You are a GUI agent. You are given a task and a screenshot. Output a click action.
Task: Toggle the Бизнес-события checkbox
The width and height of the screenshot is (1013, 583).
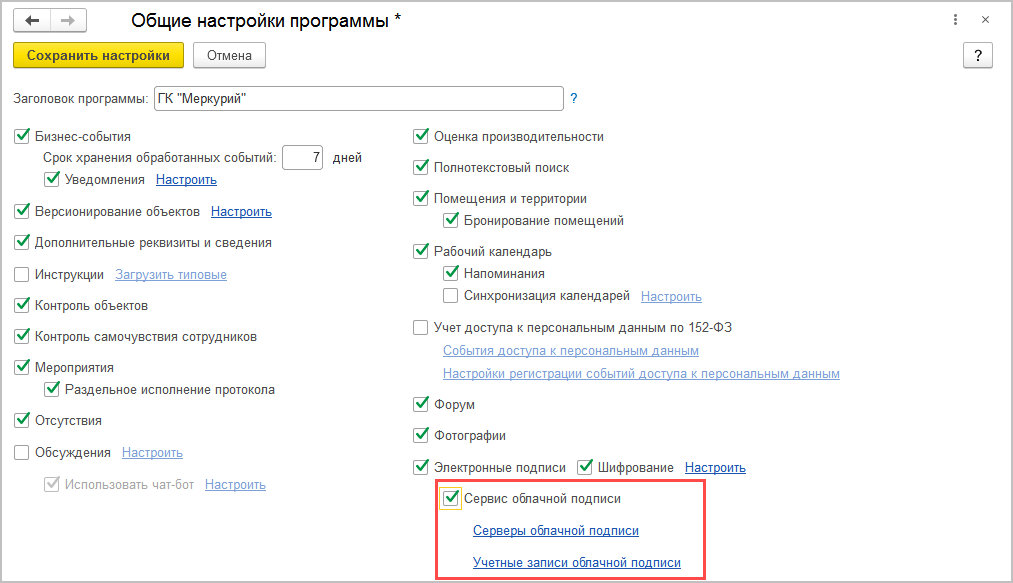pyautogui.click(x=22, y=136)
